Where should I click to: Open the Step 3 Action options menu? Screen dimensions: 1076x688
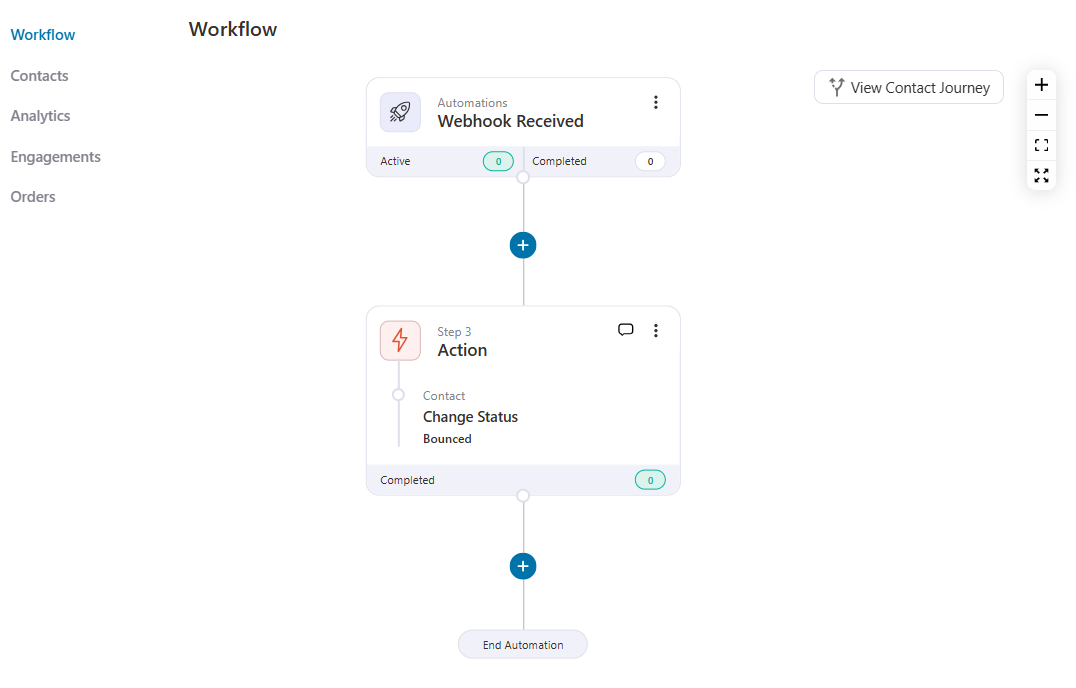click(656, 331)
